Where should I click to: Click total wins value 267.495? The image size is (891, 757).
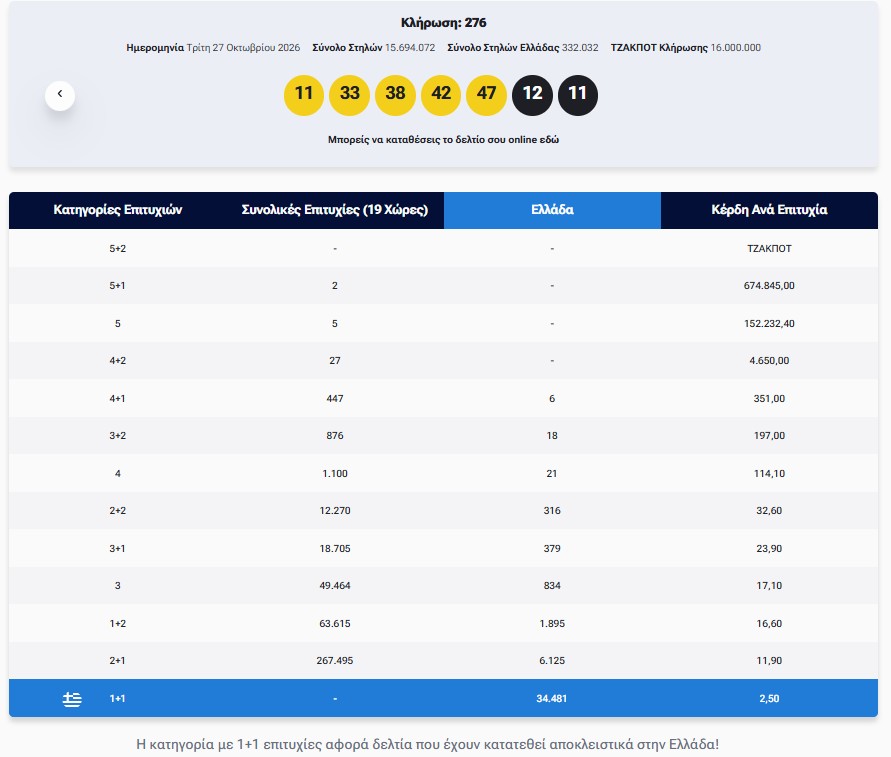pyautogui.click(x=335, y=661)
